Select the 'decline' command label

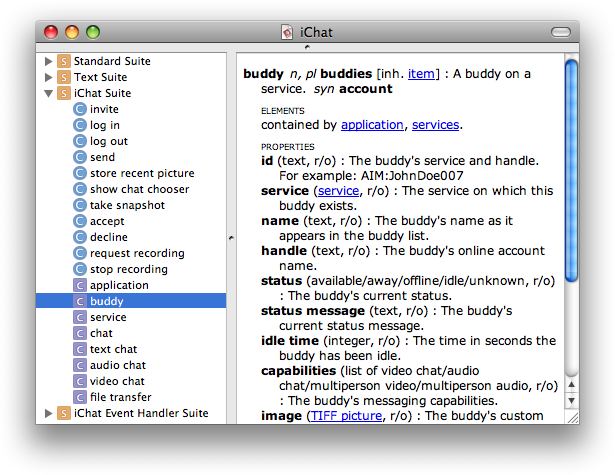[109, 237]
